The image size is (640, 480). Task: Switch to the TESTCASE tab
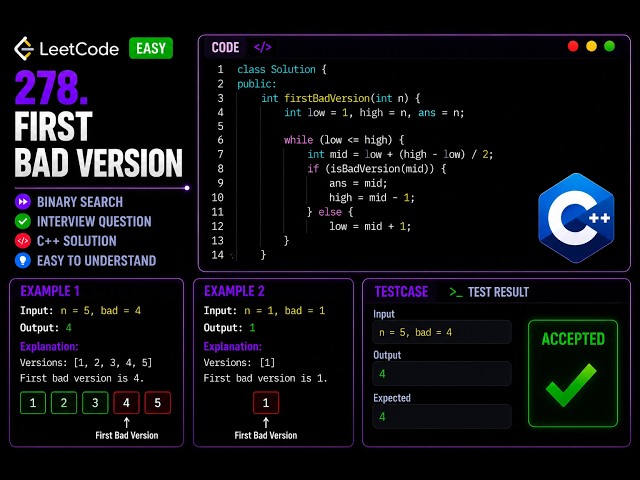[401, 292]
